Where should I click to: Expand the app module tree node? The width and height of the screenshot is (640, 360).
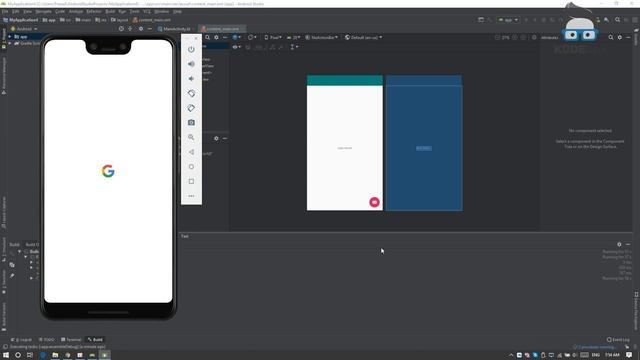point(10,37)
